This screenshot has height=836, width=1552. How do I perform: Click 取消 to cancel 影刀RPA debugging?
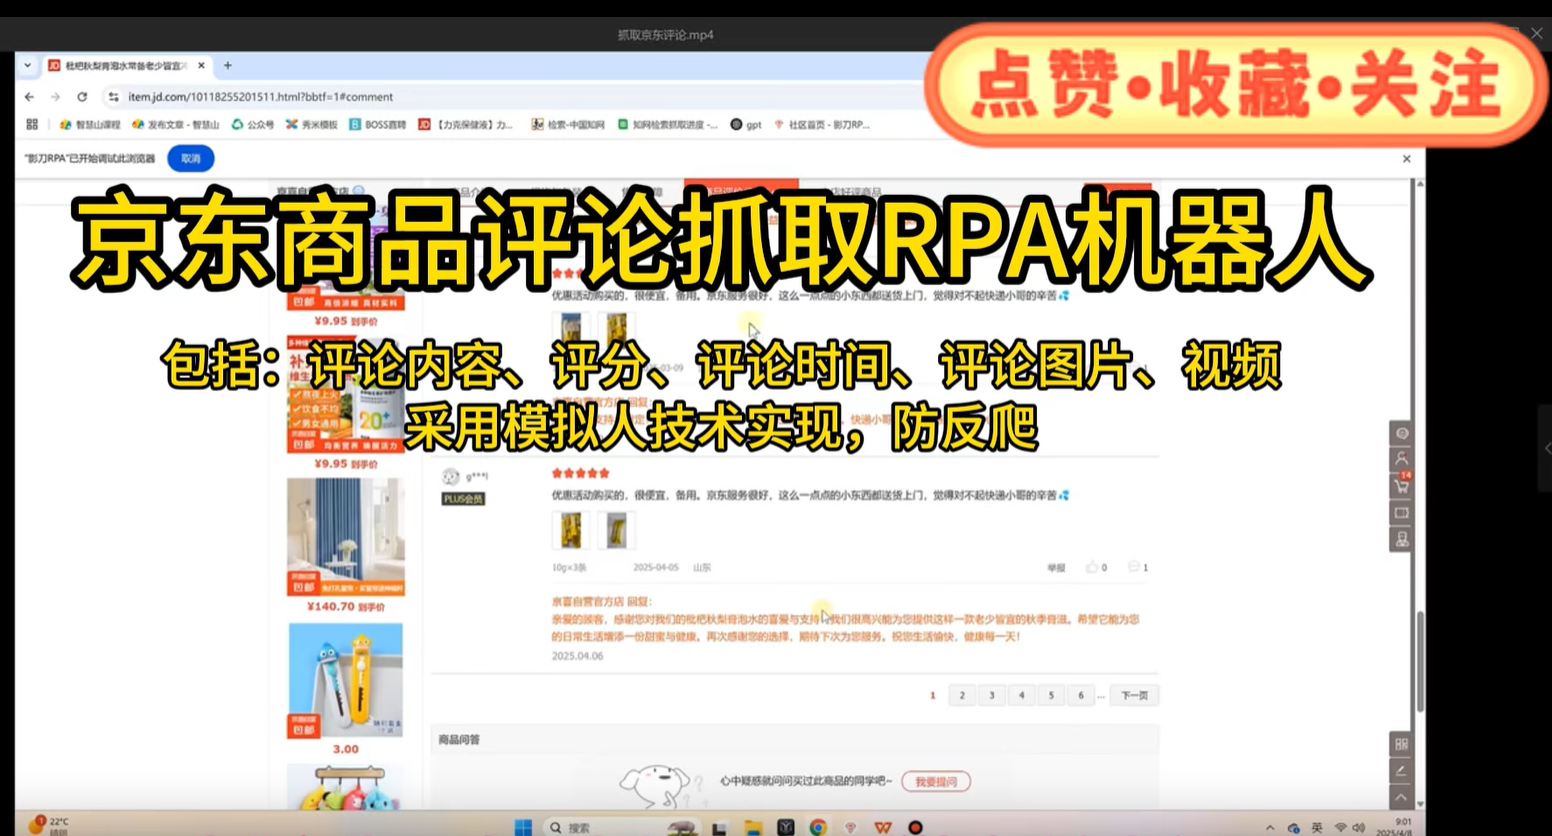[190, 158]
